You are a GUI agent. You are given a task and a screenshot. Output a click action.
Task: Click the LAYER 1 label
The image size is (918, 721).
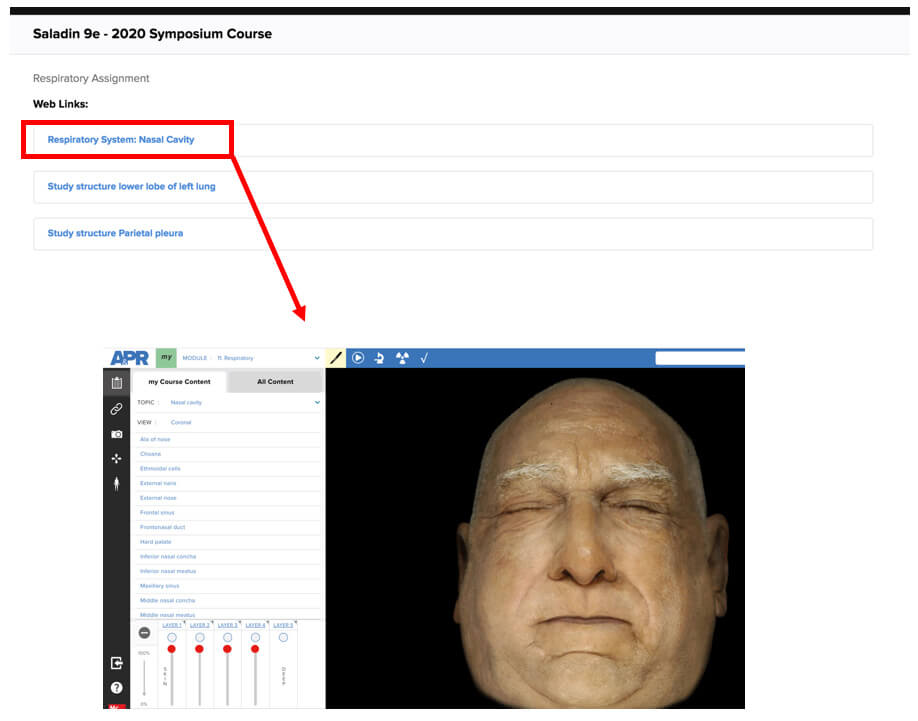(x=172, y=625)
